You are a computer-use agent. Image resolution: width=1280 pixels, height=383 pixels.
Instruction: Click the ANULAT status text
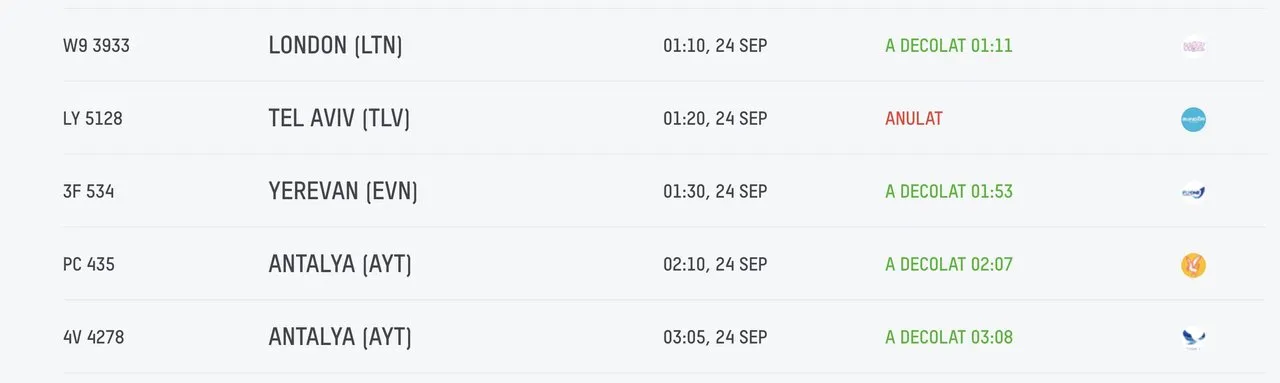pyautogui.click(x=914, y=119)
